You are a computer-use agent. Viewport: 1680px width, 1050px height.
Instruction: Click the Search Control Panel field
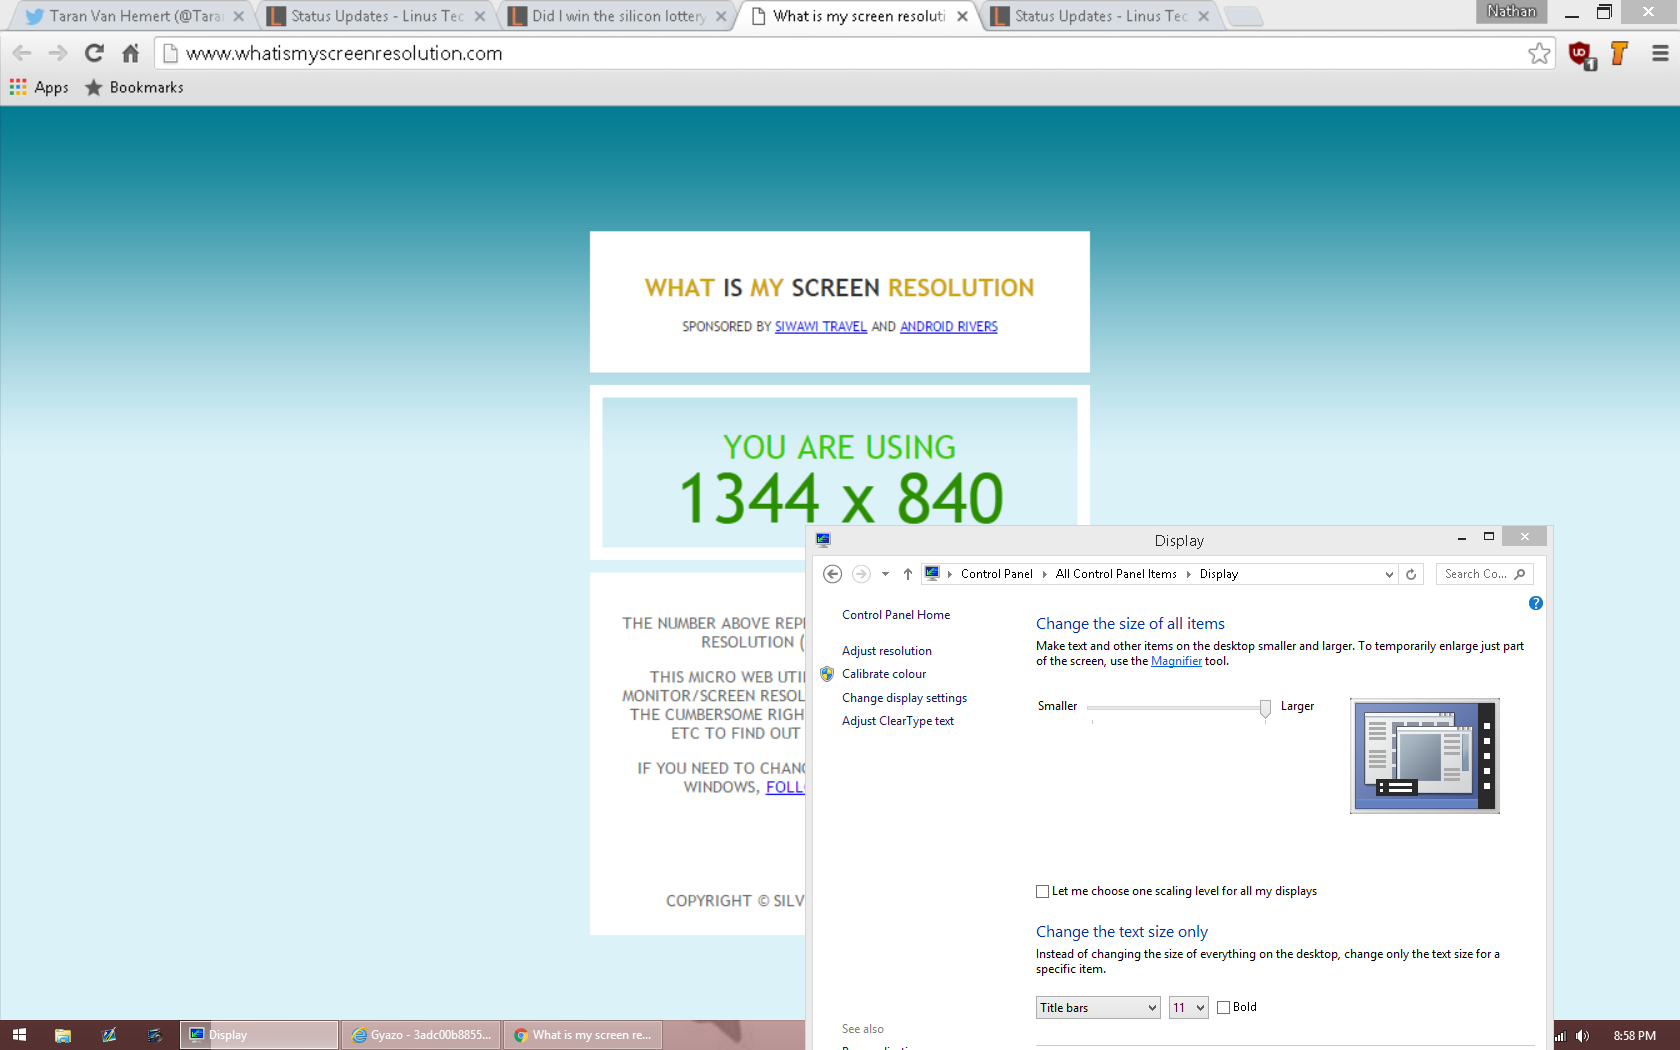(1484, 574)
